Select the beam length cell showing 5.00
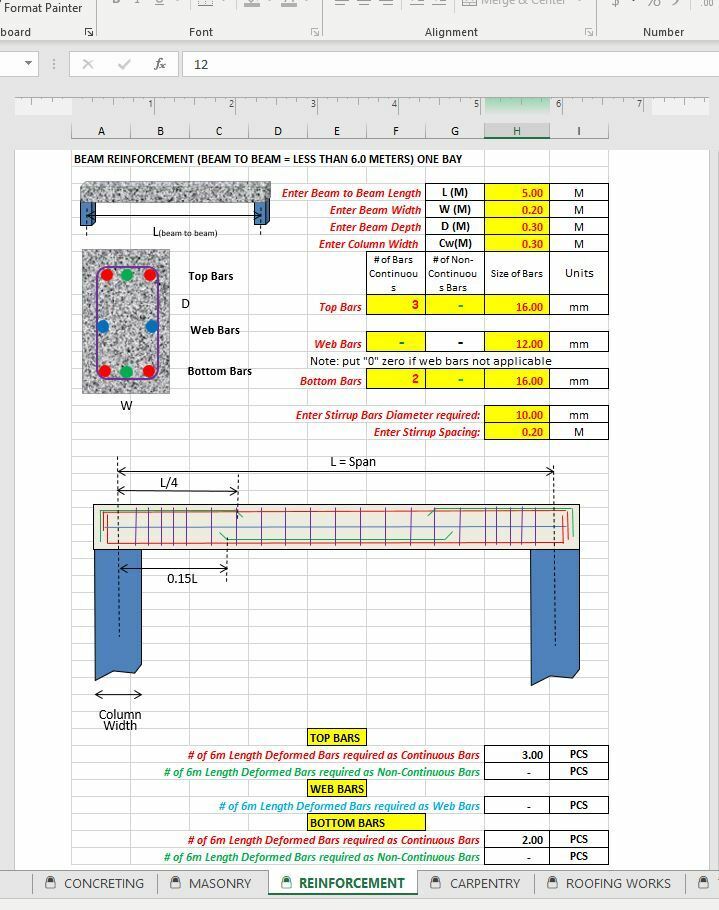The height and width of the screenshot is (910, 719). coord(516,193)
